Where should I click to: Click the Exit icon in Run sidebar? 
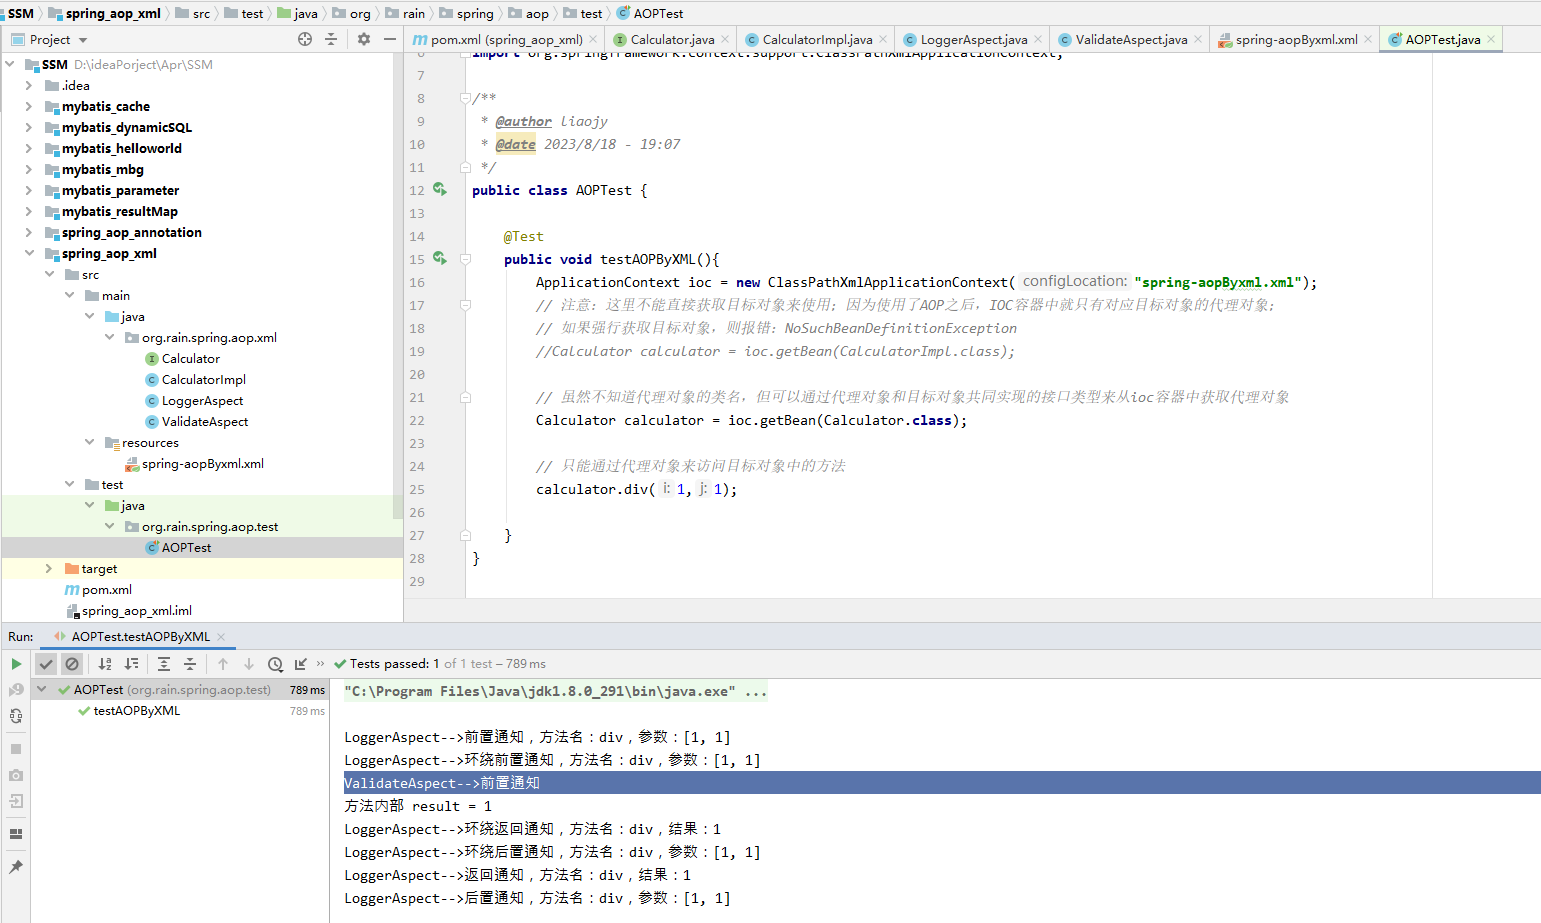coord(16,801)
